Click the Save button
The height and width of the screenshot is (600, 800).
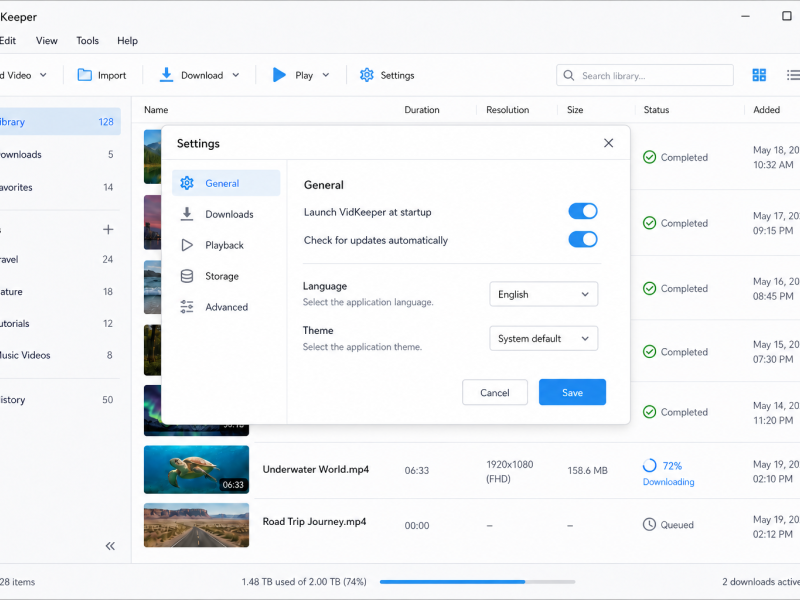click(572, 392)
